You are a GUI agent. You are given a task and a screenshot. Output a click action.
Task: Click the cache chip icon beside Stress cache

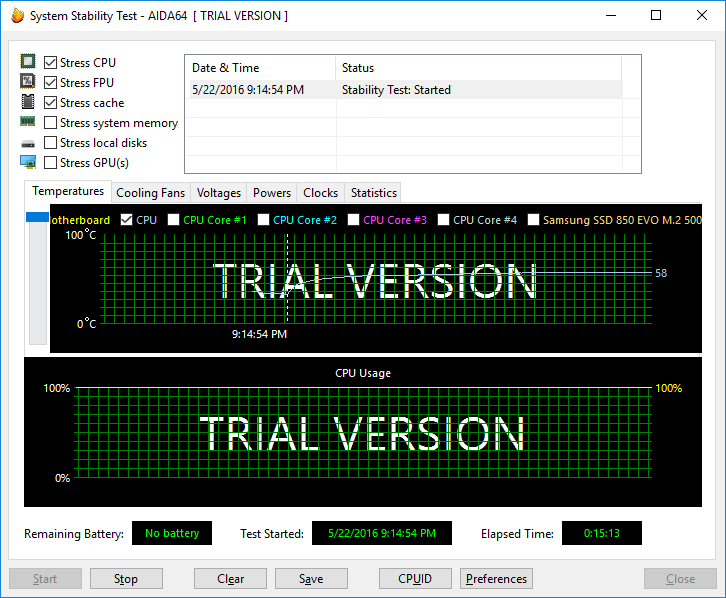(28, 102)
